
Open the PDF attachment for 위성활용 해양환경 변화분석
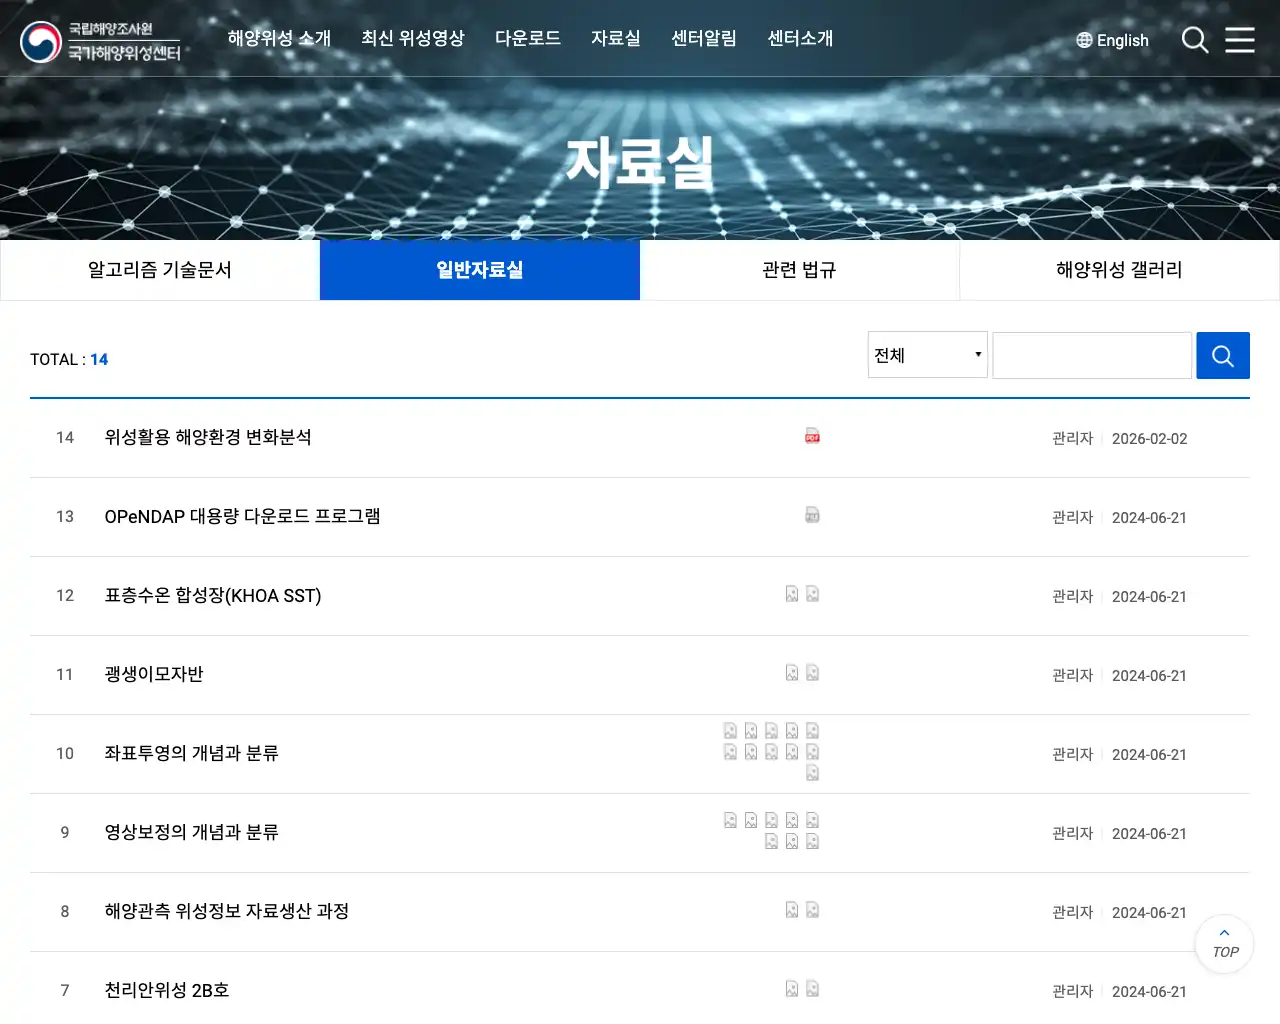click(811, 436)
